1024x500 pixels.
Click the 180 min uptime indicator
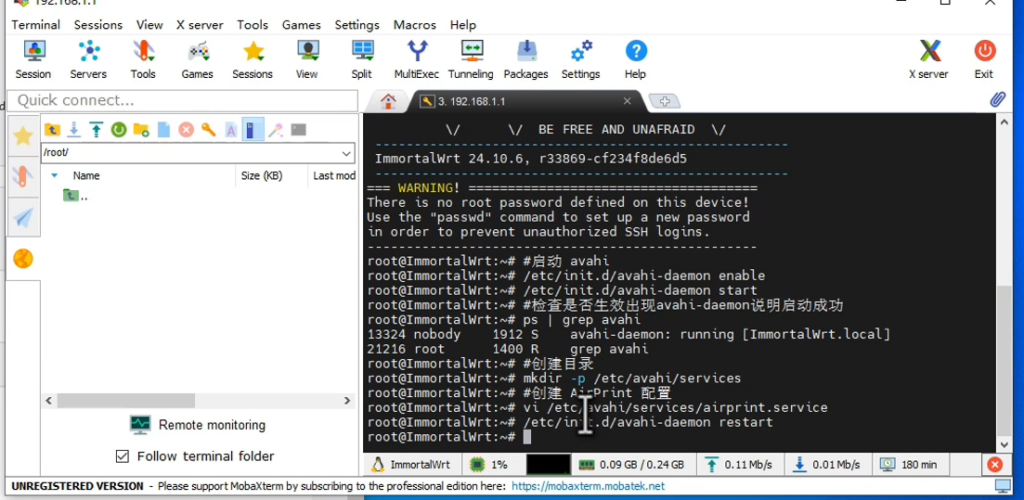click(909, 465)
